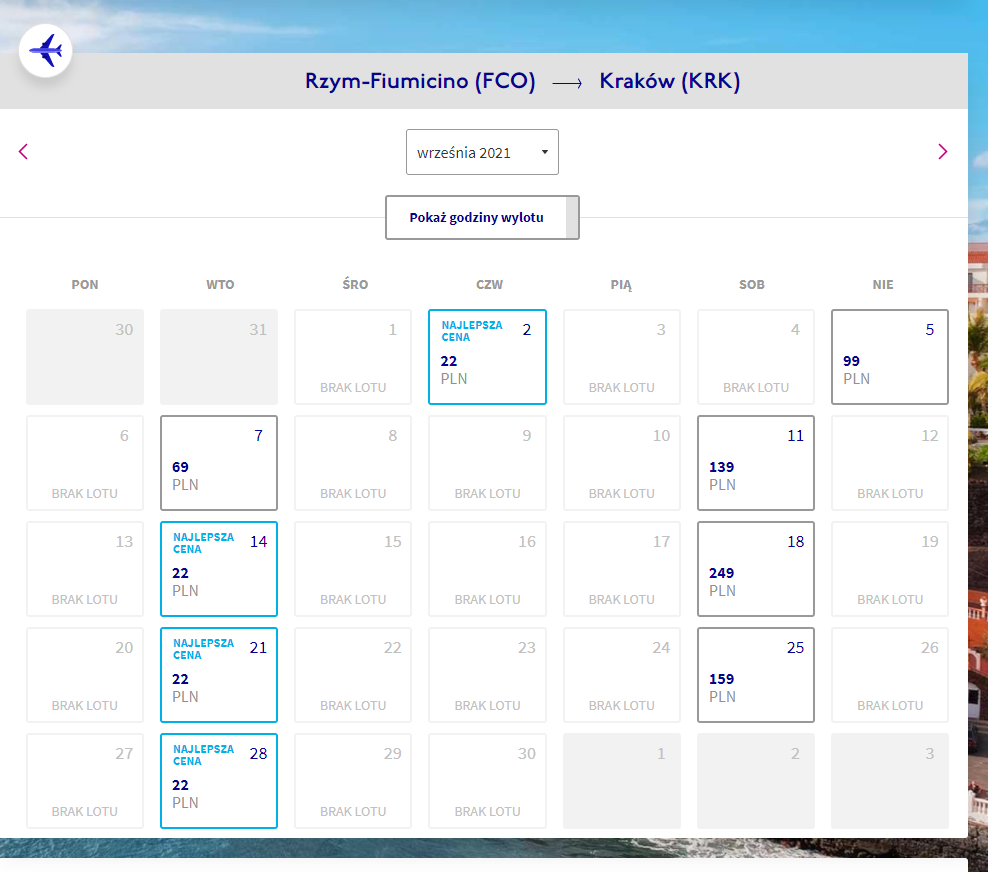
Task: Click the airplane icon in the header
Action: pos(45,50)
